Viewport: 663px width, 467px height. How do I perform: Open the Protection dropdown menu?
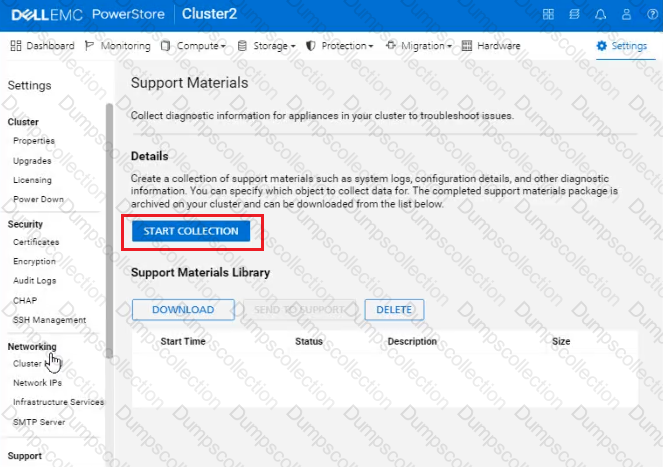coord(340,46)
